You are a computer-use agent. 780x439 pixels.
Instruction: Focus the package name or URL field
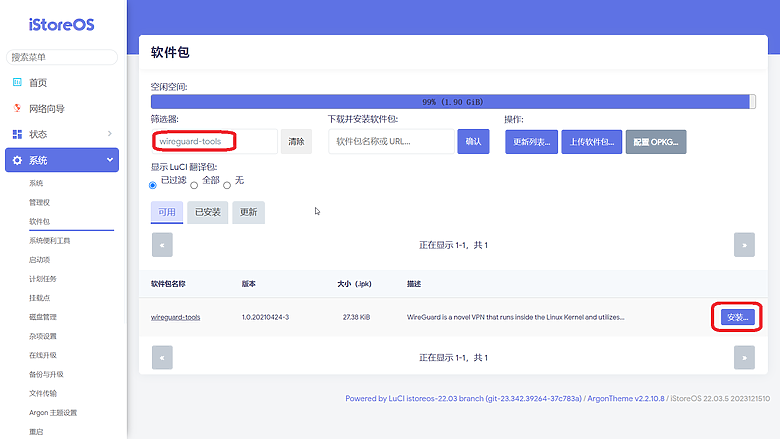click(x=391, y=141)
